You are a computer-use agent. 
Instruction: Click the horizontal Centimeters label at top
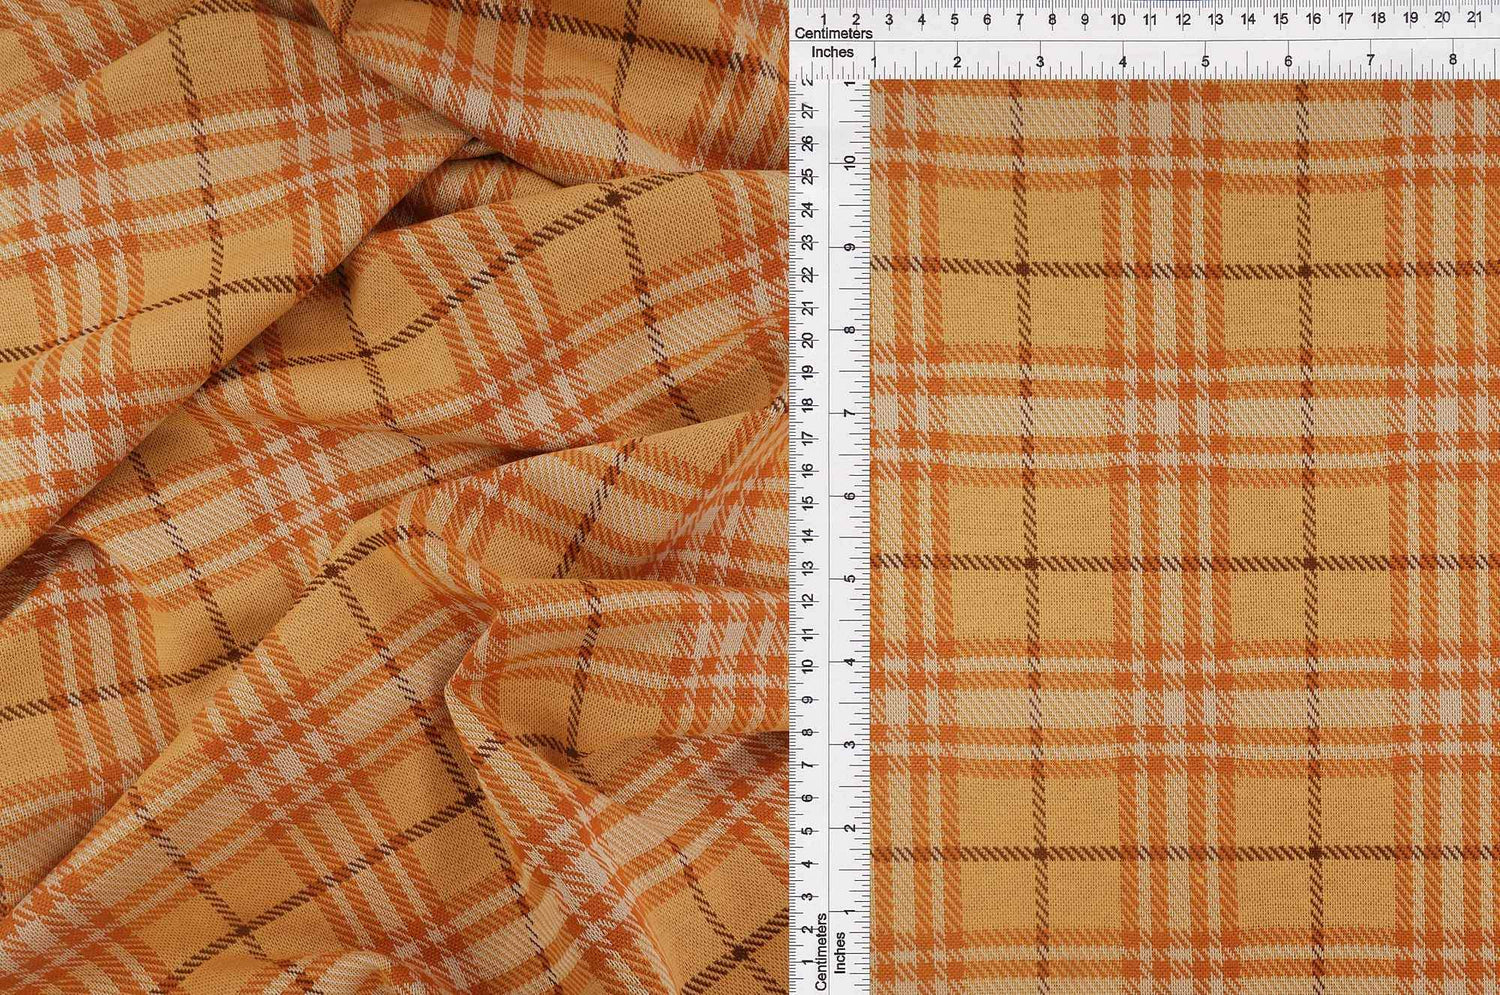[833, 33]
